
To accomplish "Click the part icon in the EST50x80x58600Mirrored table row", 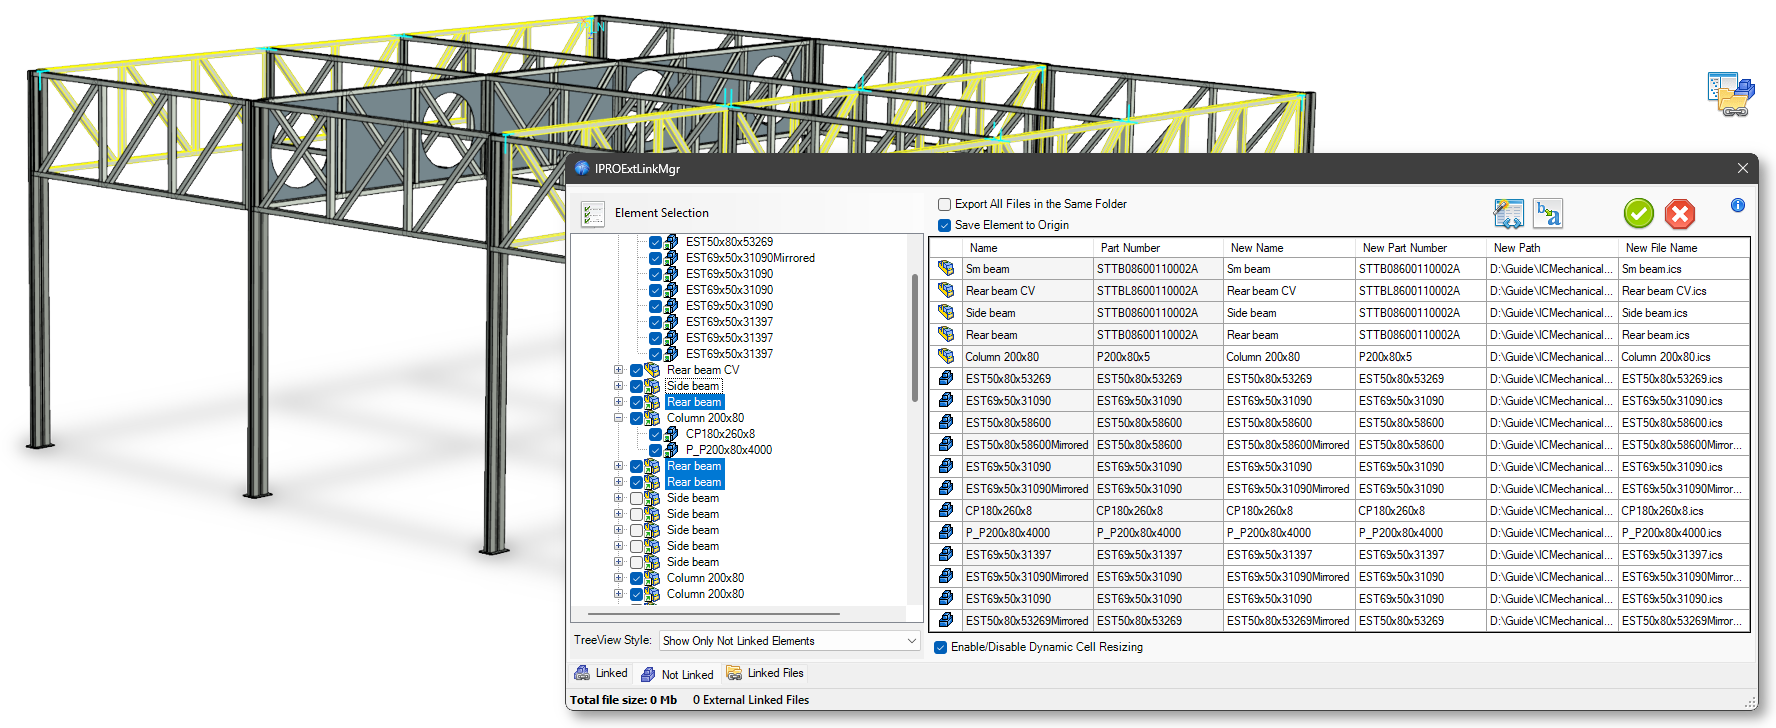I will tap(946, 444).
